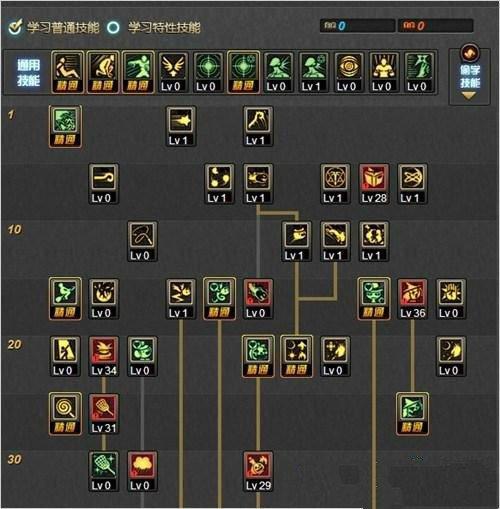This screenshot has width=500, height=509.
Task: Select the jack-o-lantern skill at Lv 29
Action: pos(258,472)
